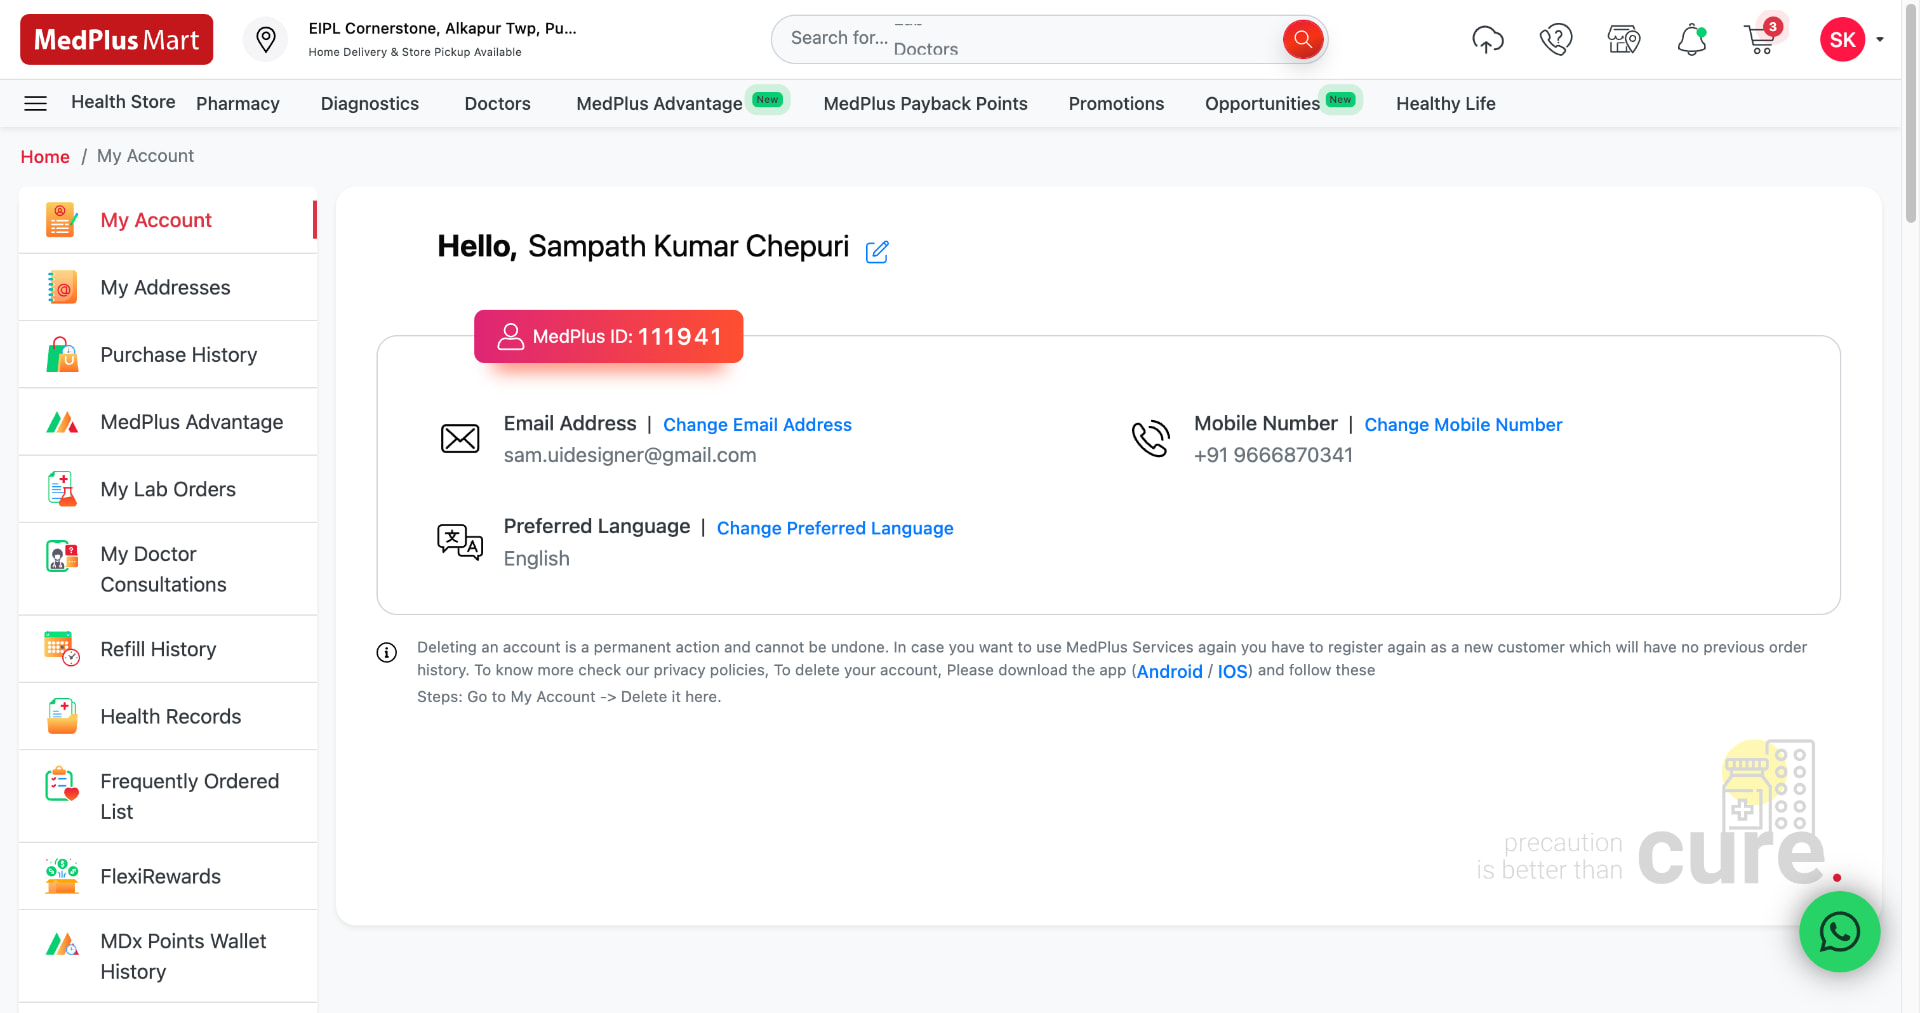The height and width of the screenshot is (1013, 1920).
Task: Open the notifications bell
Action: (1692, 40)
